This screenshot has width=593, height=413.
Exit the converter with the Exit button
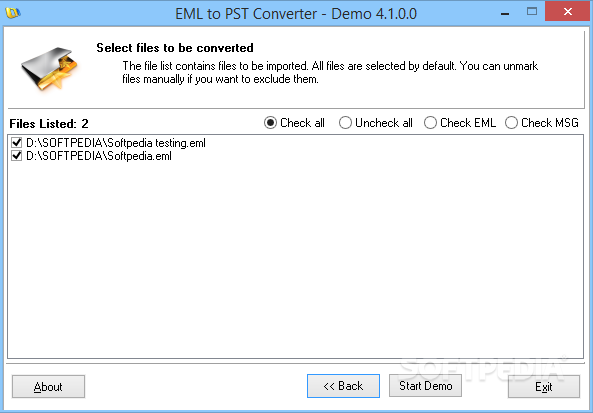pyautogui.click(x=544, y=387)
